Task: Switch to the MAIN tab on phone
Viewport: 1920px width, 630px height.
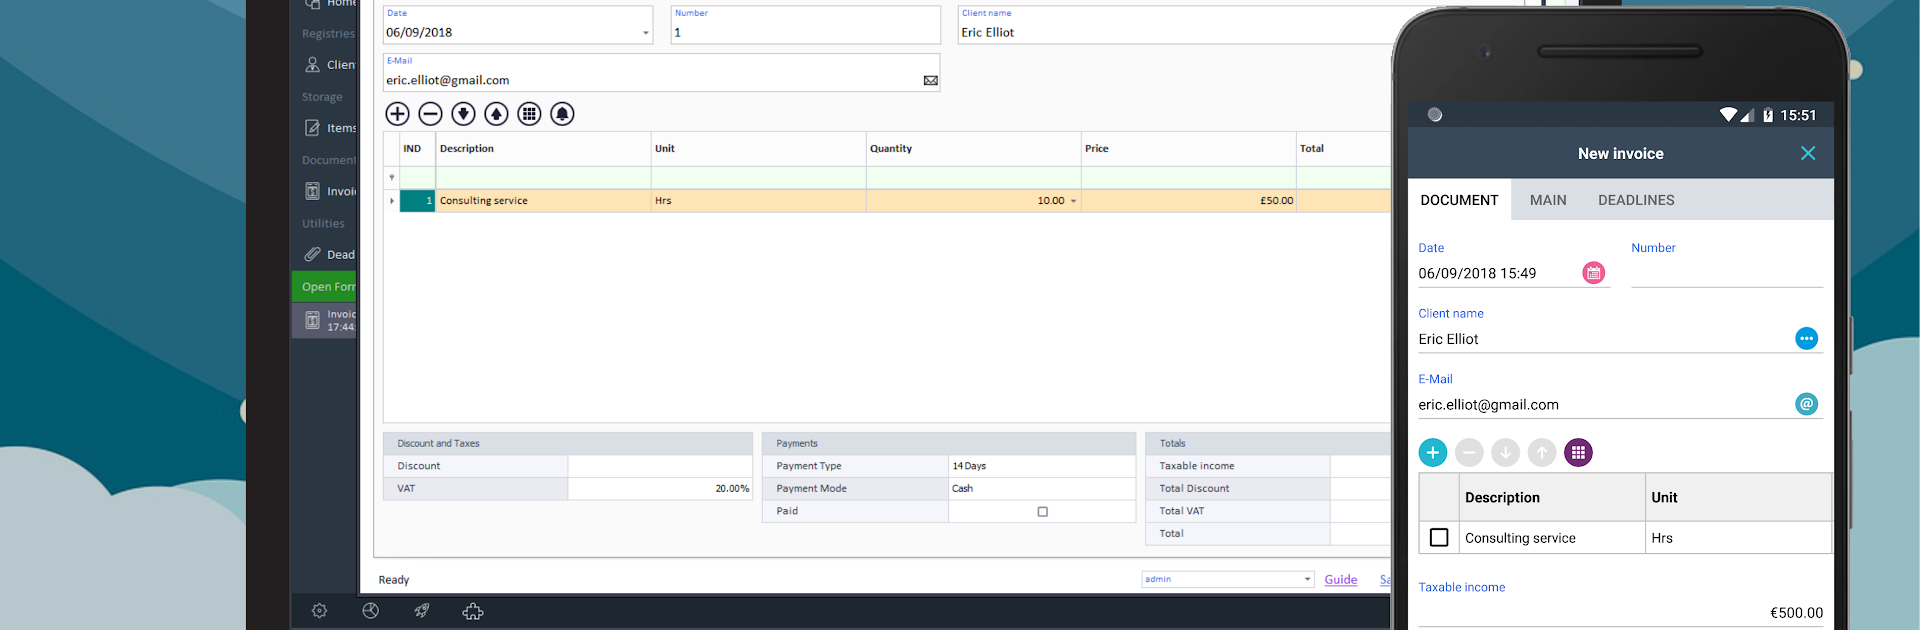Action: pos(1547,200)
